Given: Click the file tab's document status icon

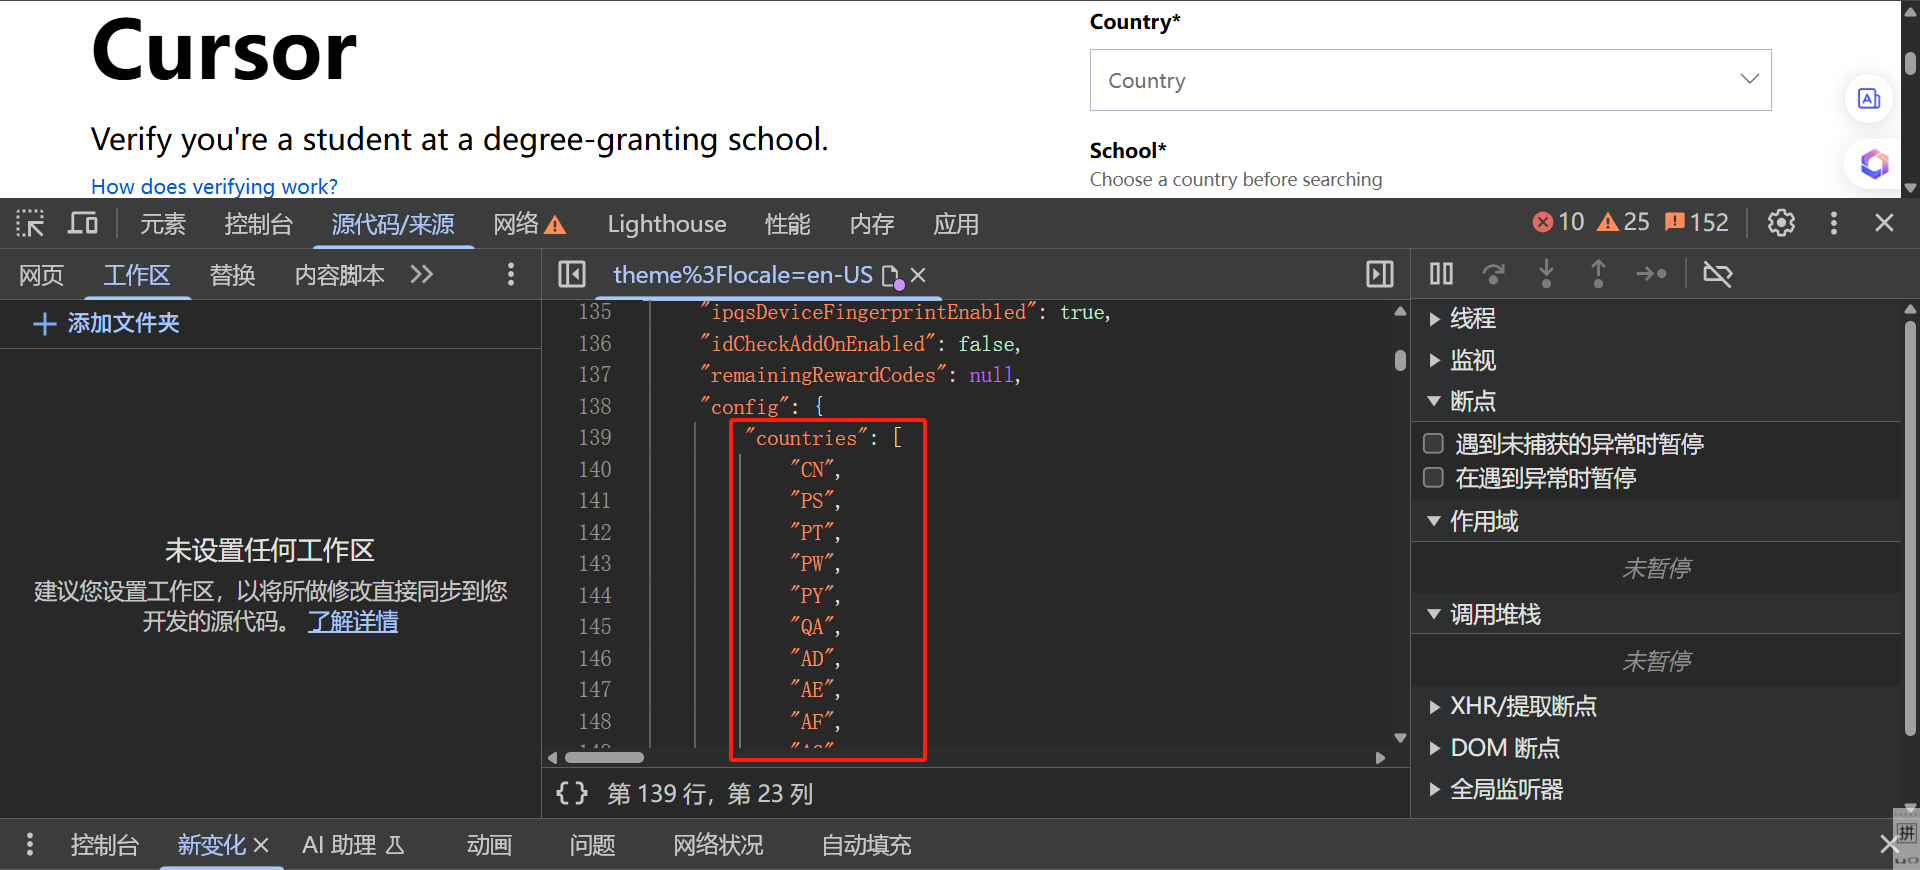Looking at the screenshot, I should coord(892,276).
